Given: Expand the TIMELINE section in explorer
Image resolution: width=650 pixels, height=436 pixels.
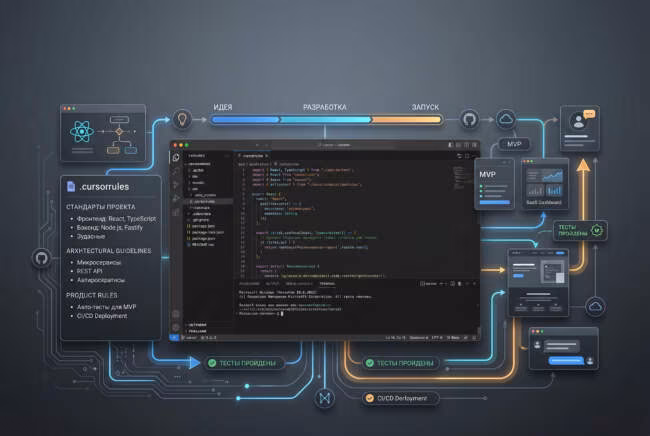Looking at the screenshot, I should (196, 331).
